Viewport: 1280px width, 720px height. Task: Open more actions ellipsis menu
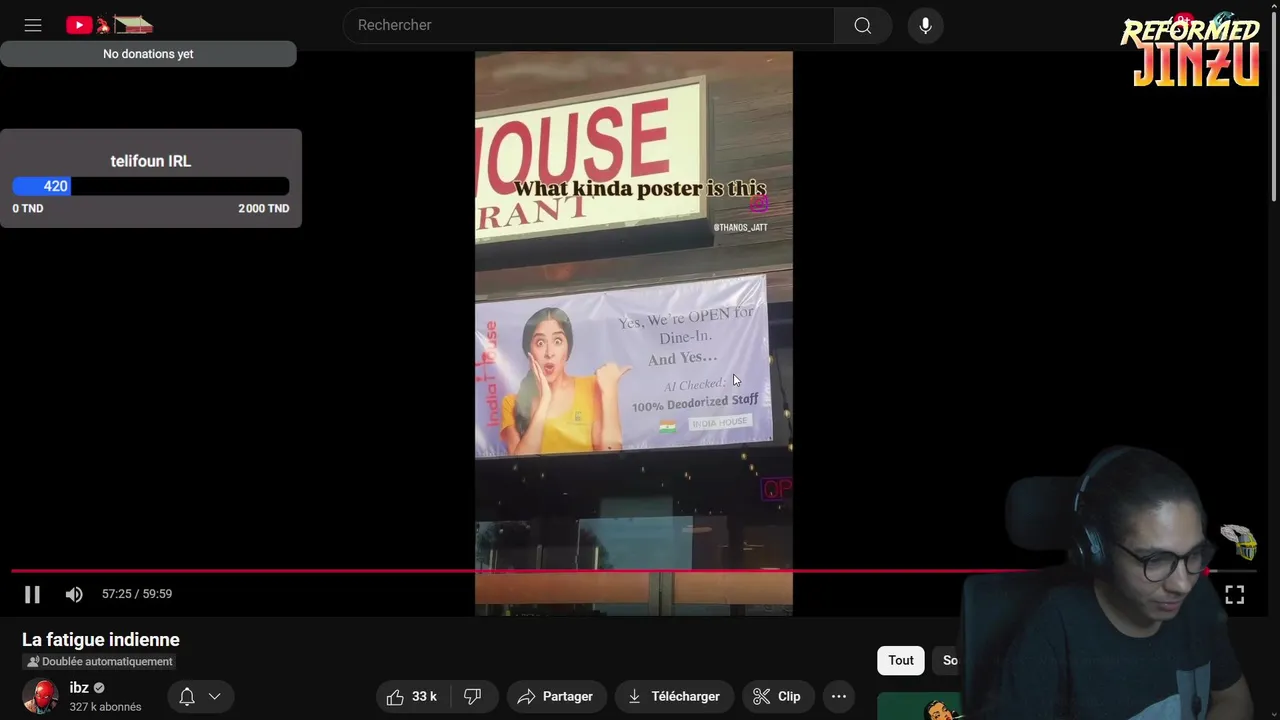839,696
